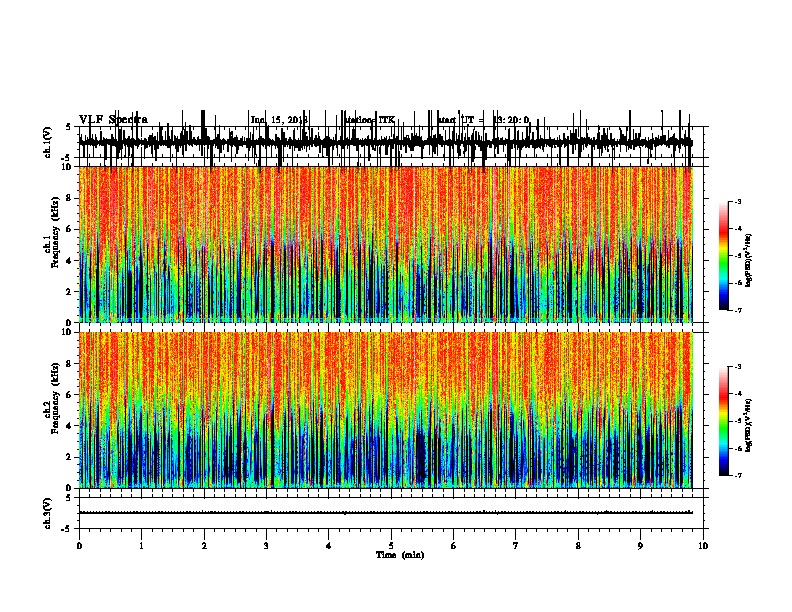Viewport: 792px width, 612px height.
Task: Click time axis tick label 3
Action: [x=266, y=546]
